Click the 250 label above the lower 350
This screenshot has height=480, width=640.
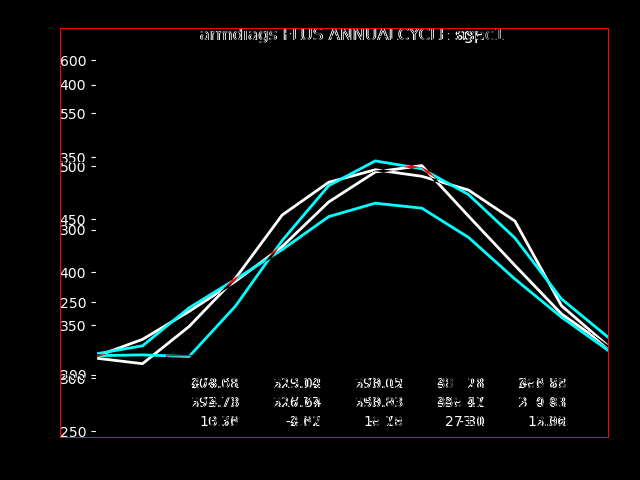point(73,303)
